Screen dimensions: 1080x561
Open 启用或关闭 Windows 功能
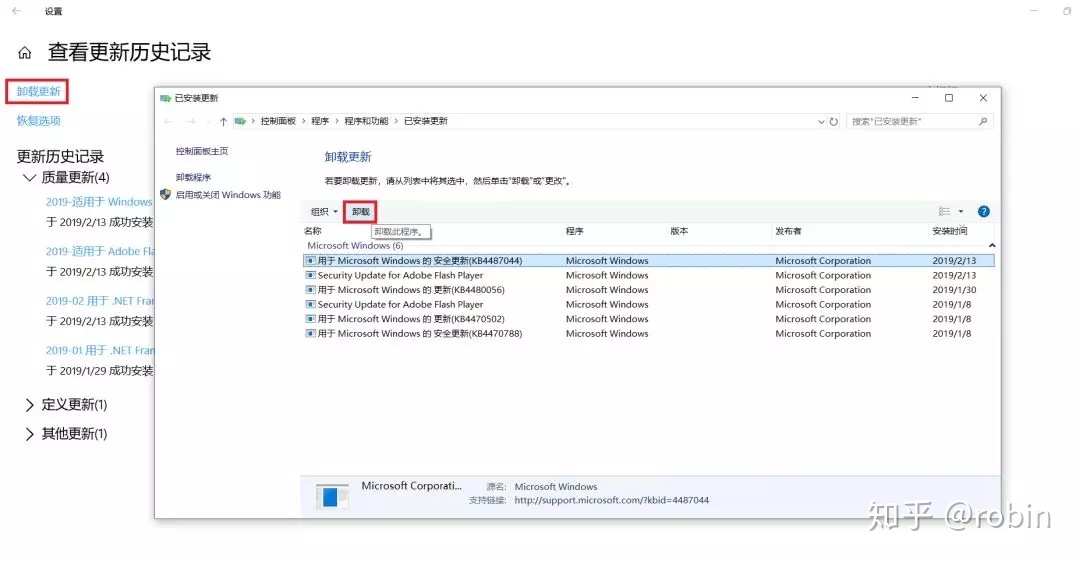coord(228,195)
